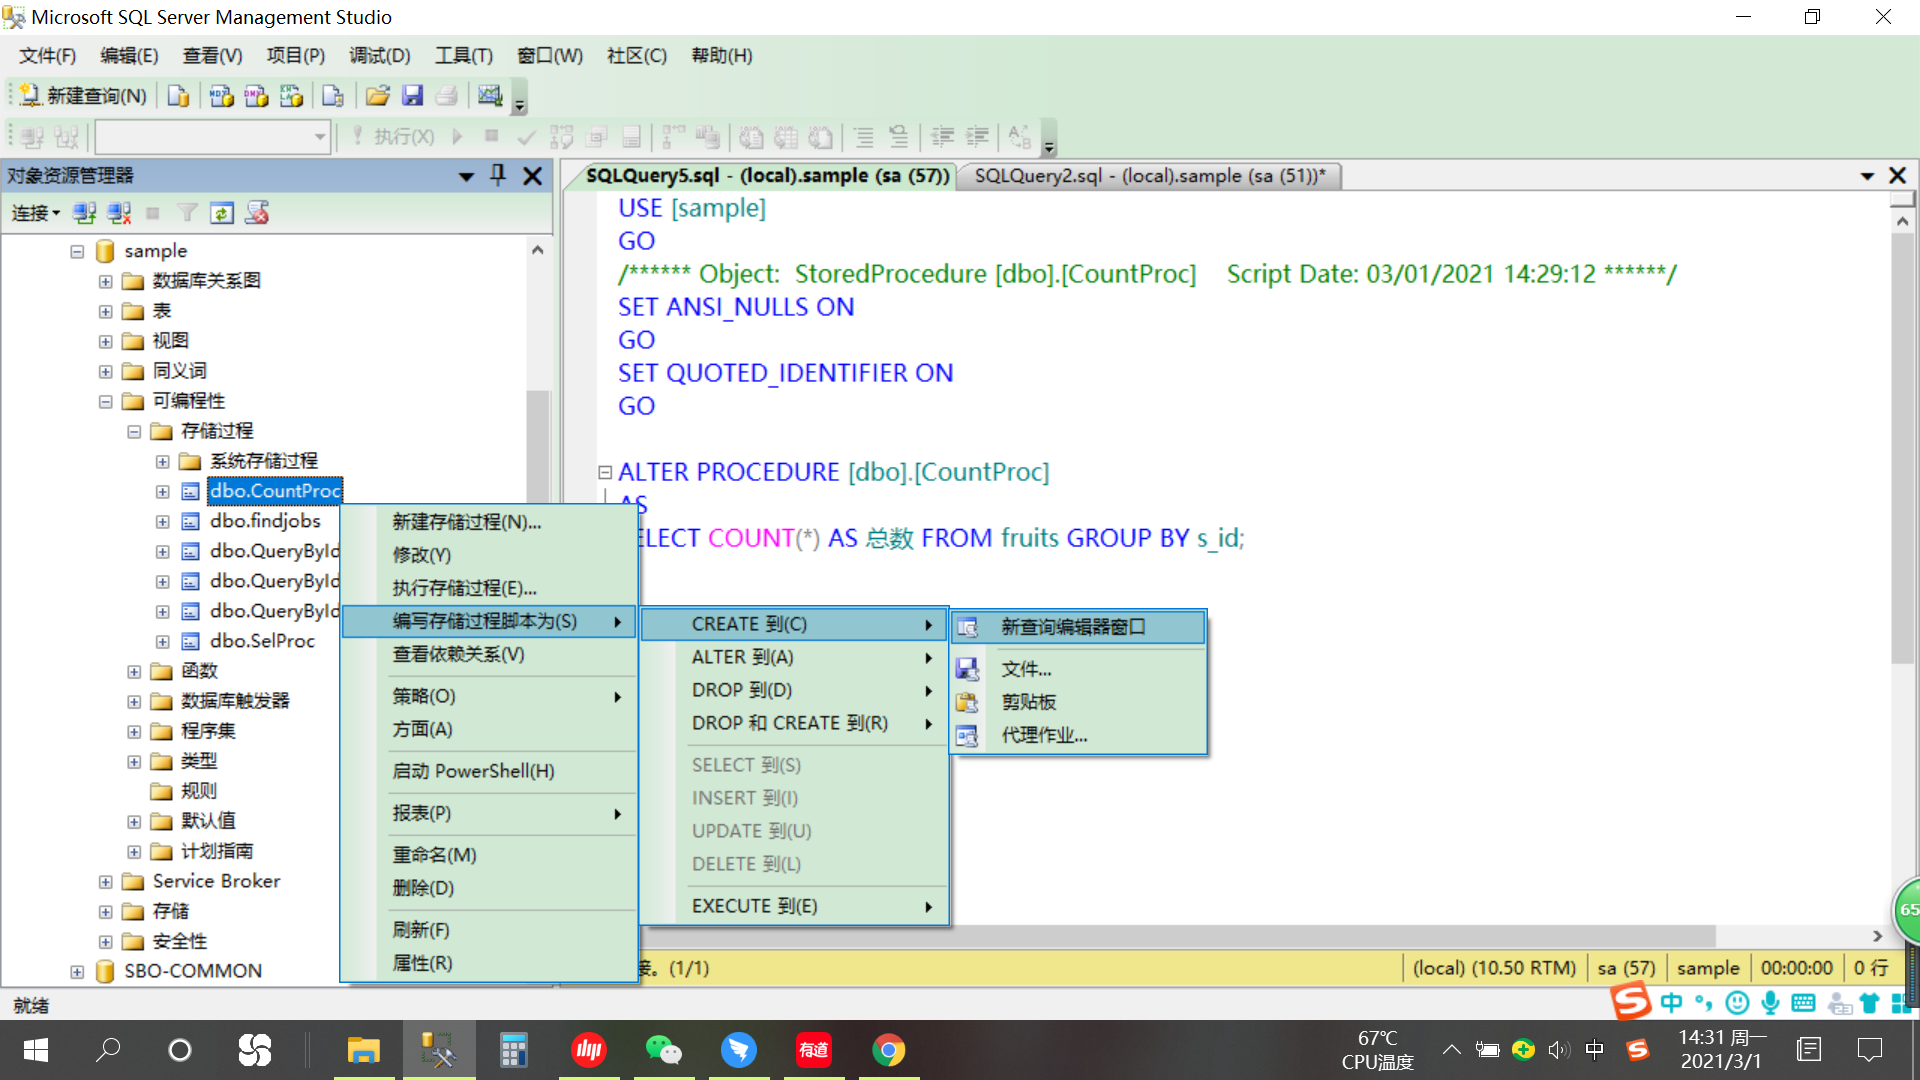Switch to the SQLQuery2.sql tab
This screenshot has height=1080, width=1920.
(1150, 176)
